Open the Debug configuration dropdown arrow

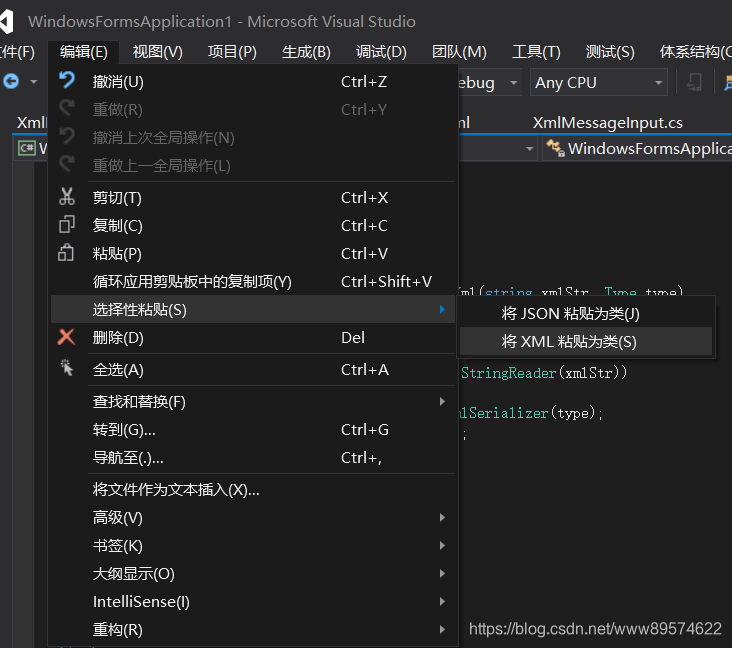[x=514, y=83]
